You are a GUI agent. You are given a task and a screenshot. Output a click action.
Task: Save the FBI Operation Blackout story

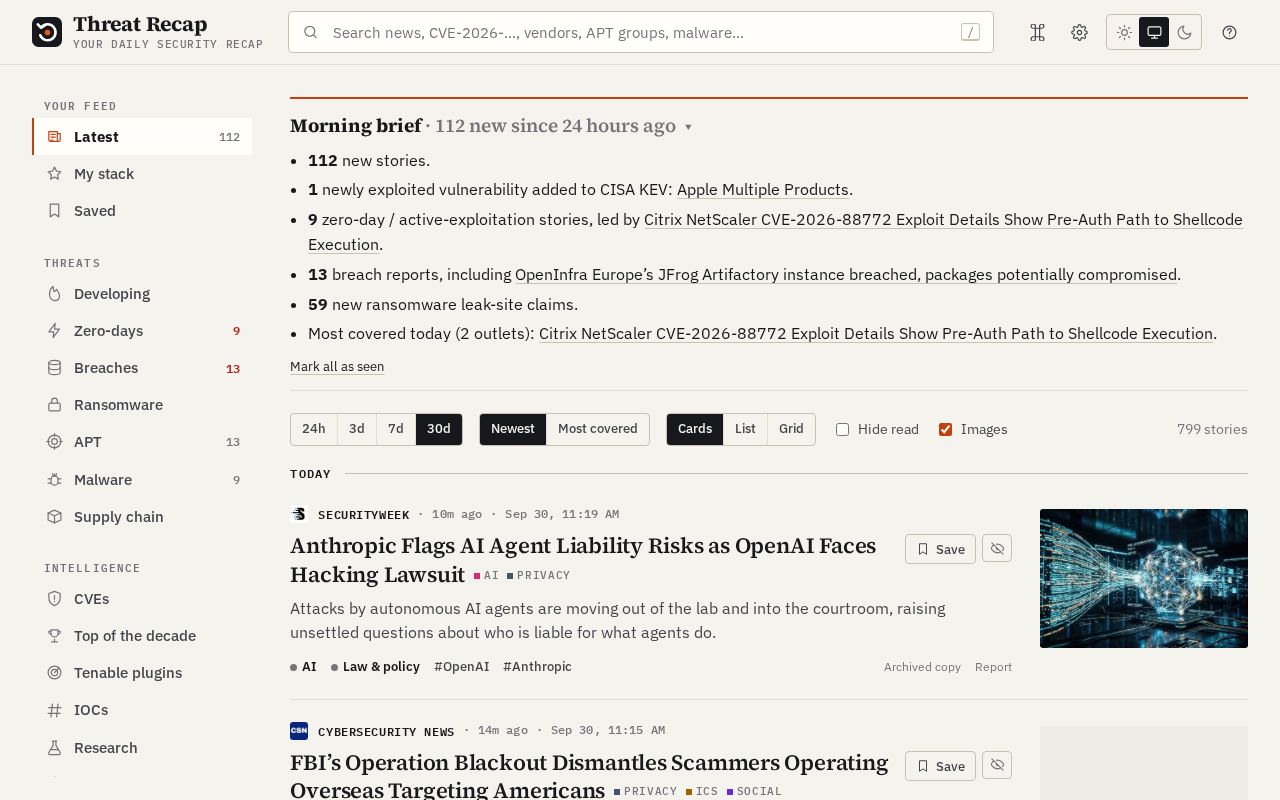pyautogui.click(x=940, y=766)
